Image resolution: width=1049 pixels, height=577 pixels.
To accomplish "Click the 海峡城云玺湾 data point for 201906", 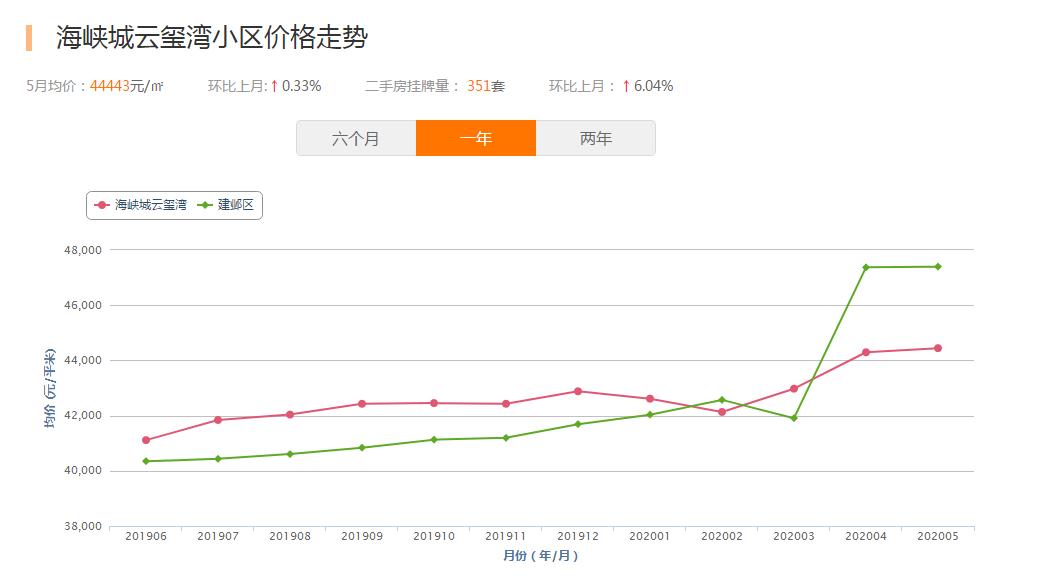I will click(x=146, y=440).
